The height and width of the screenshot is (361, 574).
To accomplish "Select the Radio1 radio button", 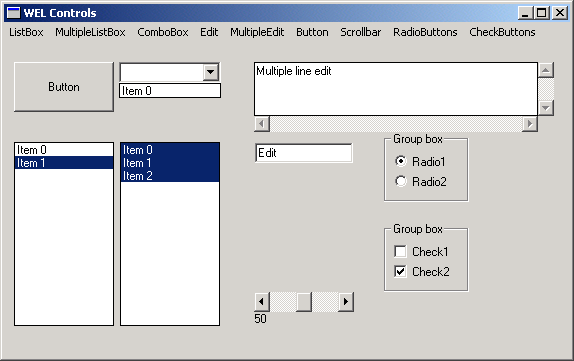I will (x=421, y=161).
